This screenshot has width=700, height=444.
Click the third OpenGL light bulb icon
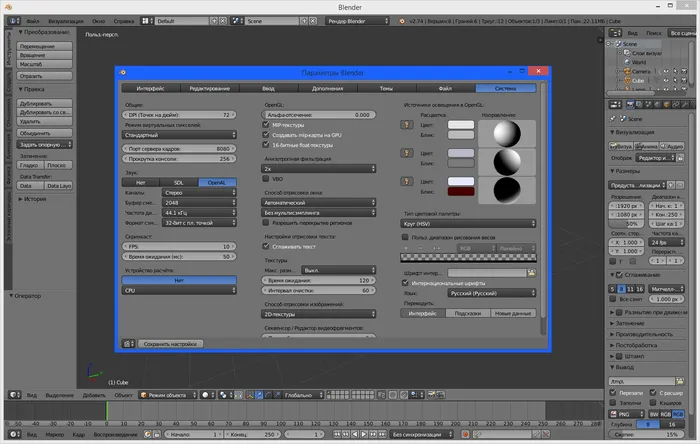tap(406, 182)
